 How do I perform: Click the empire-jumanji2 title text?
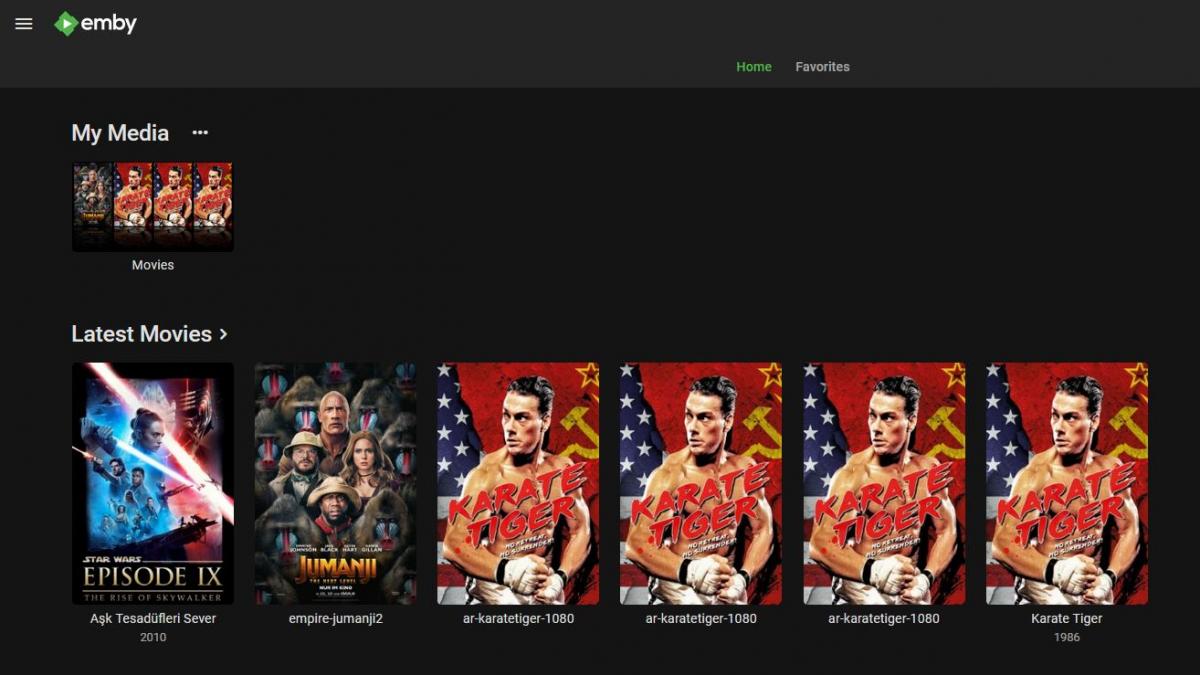point(335,618)
